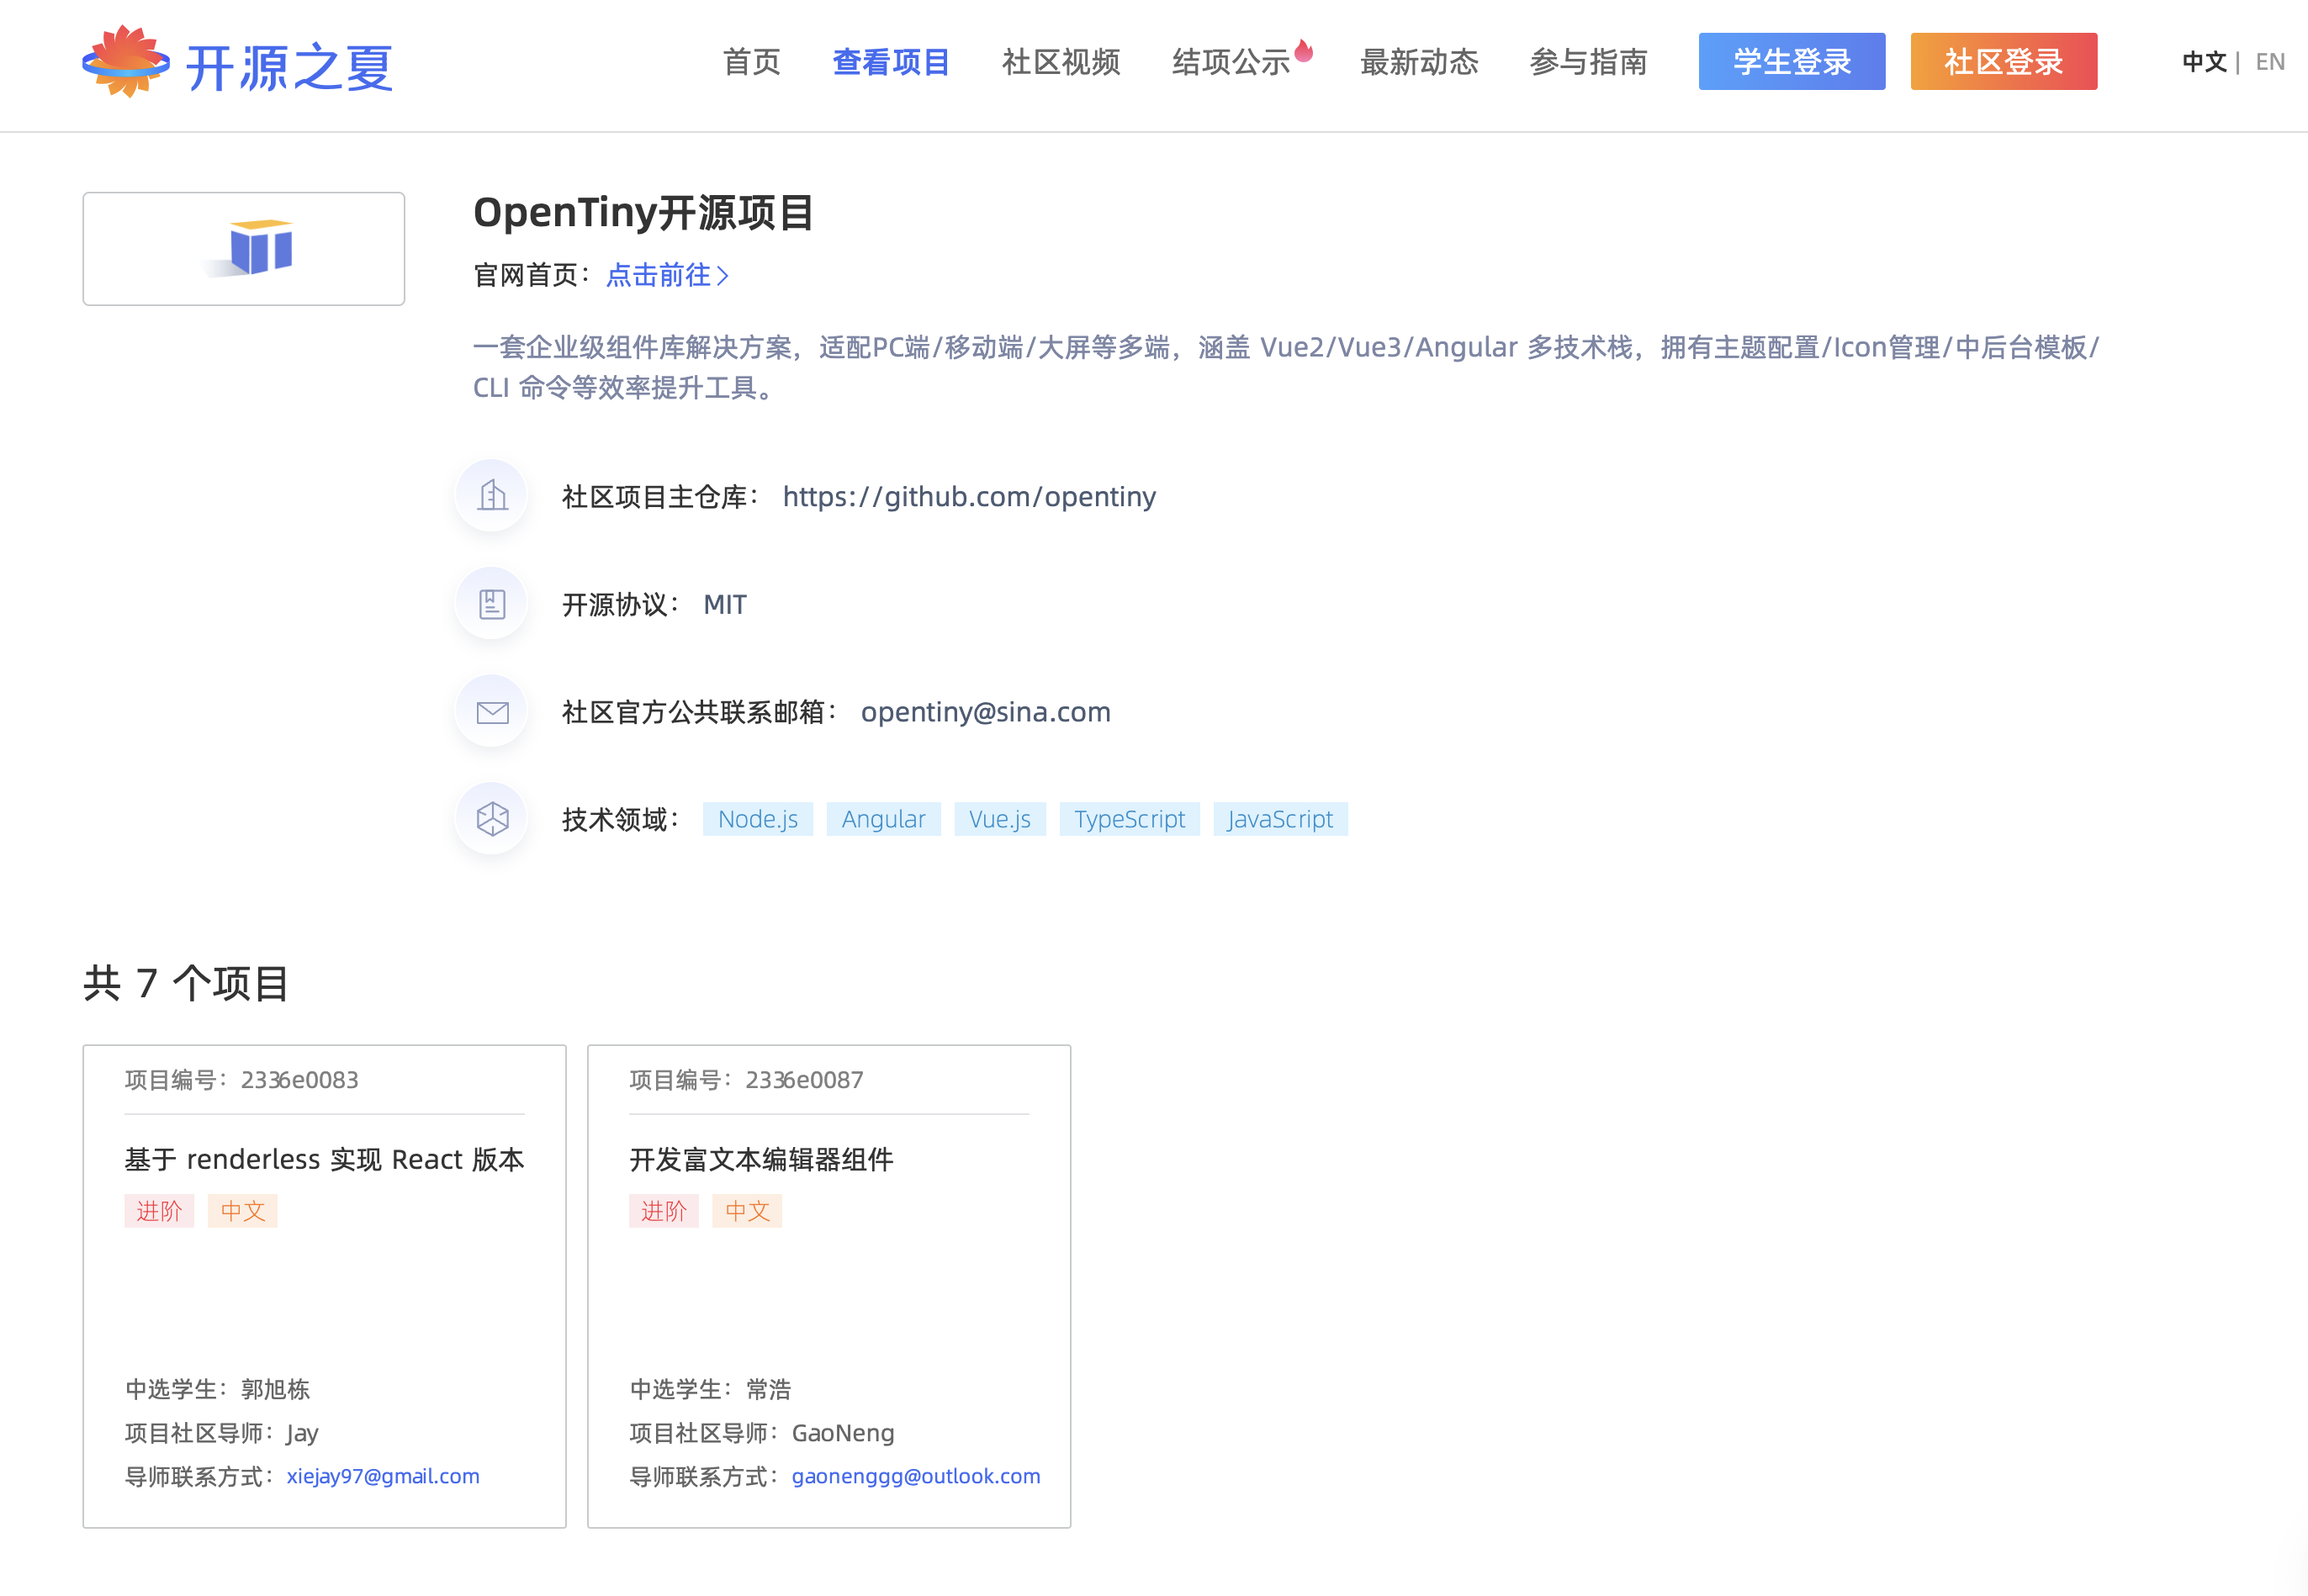The width and height of the screenshot is (2308, 1596).
Task: Click the envelope icon beside 联系邮箱
Action: tap(492, 712)
